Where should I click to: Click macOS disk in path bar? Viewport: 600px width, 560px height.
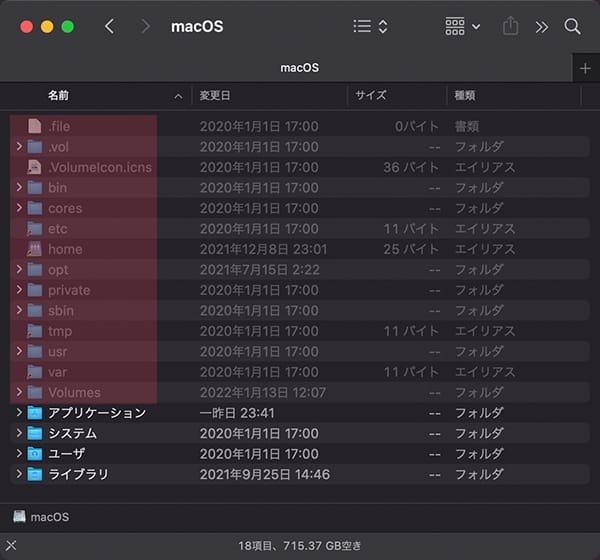click(41, 517)
